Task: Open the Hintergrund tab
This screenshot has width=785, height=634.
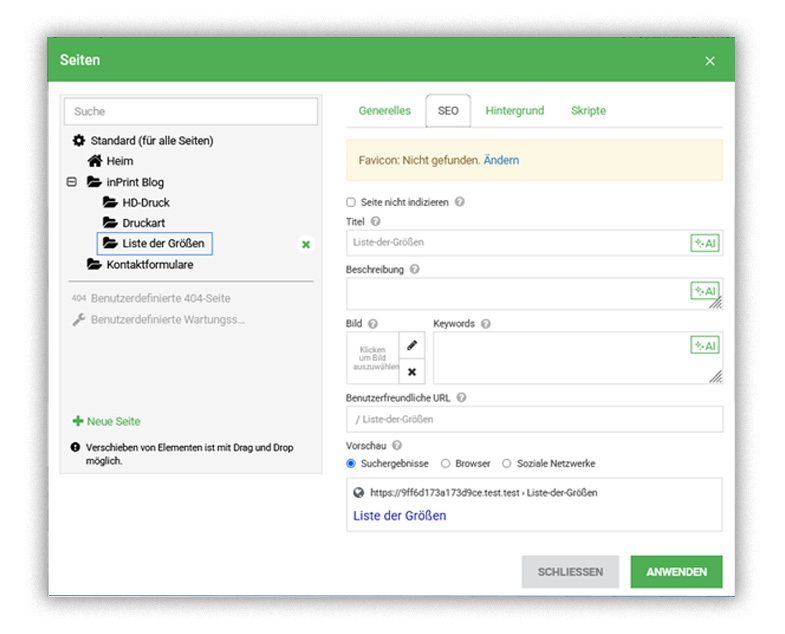Action: 514,111
